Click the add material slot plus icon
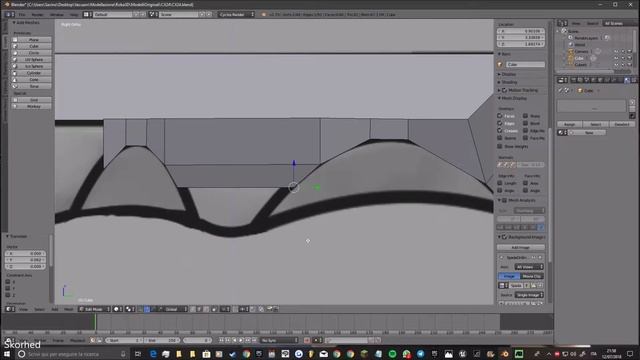 [632, 102]
